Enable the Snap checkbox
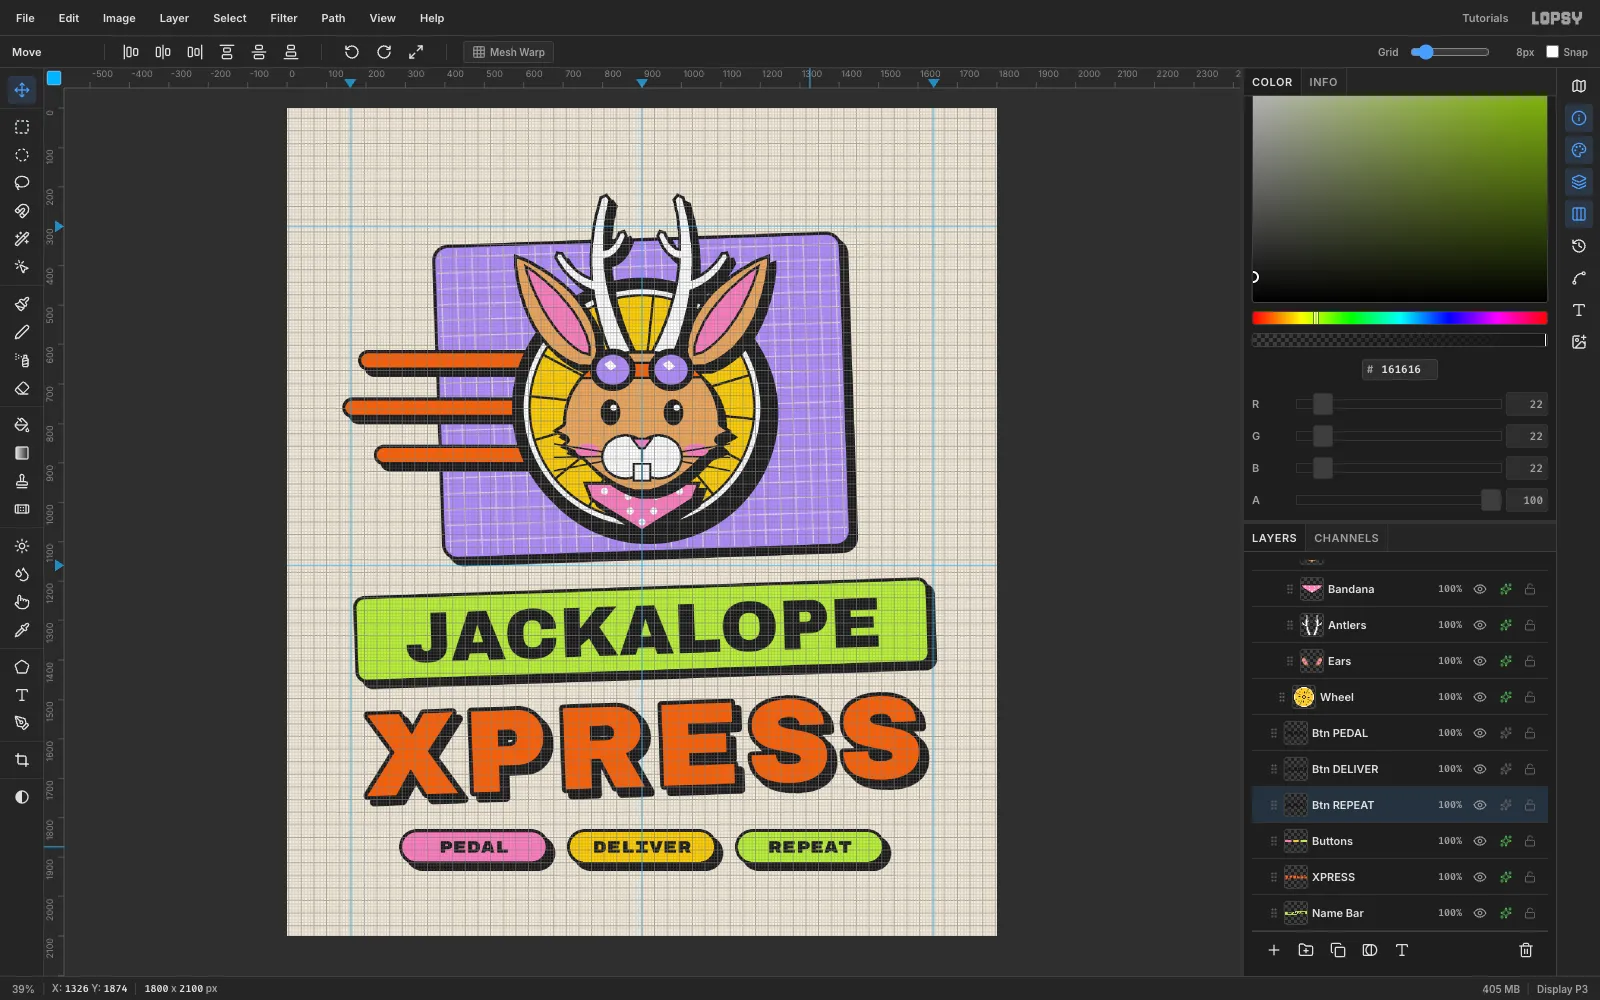1600x1000 pixels. 1552,52
